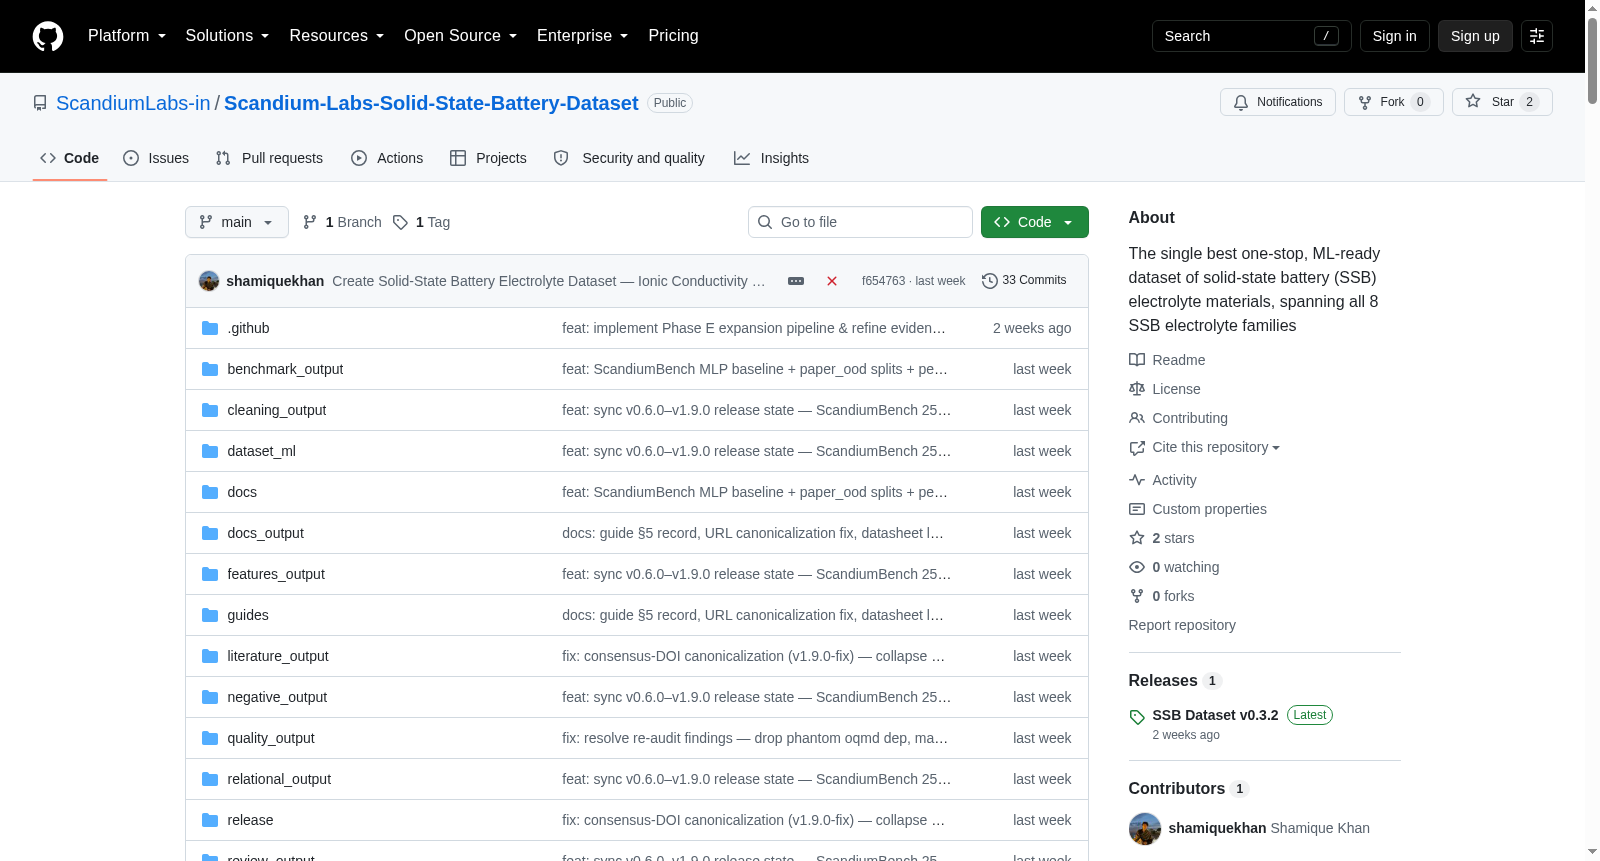The height and width of the screenshot is (861, 1600).
Task: Click the watching eye icon
Action: [x=1137, y=567]
